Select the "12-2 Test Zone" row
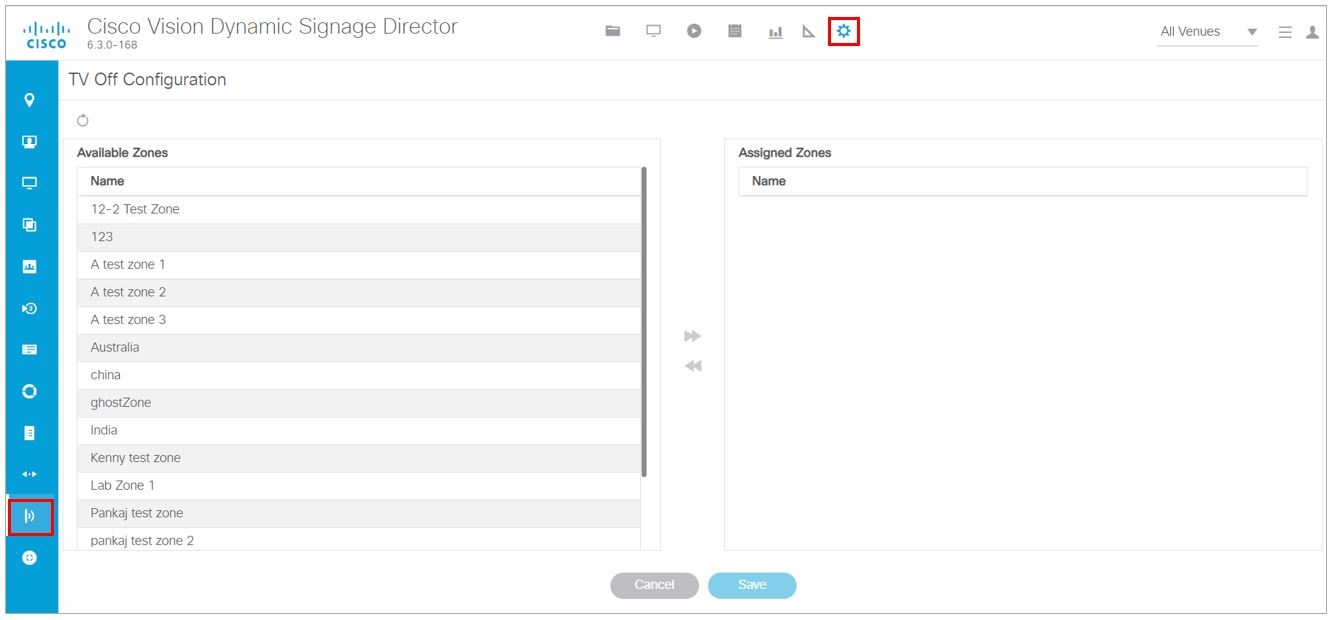Viewport: 1334px width, 620px height. coord(359,209)
